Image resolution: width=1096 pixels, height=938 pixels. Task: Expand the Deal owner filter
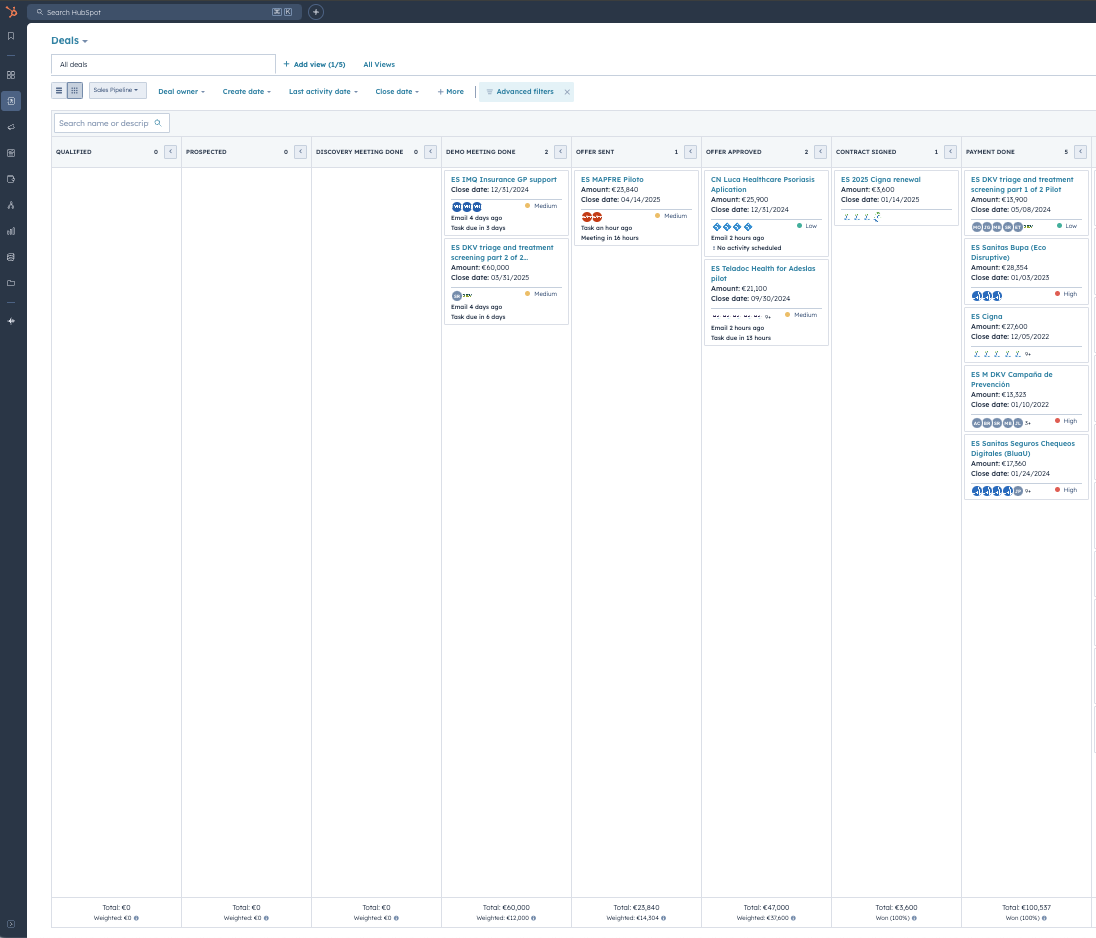pyautogui.click(x=181, y=92)
